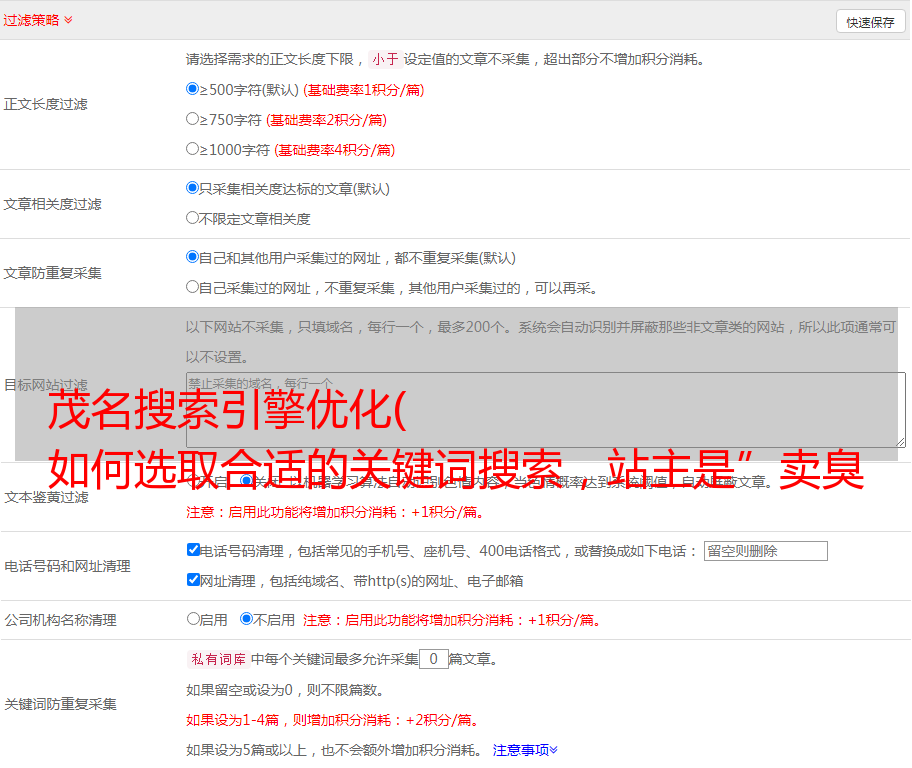Click the 快速保存 button
Screen dimensions: 912x768
[x=870, y=22]
